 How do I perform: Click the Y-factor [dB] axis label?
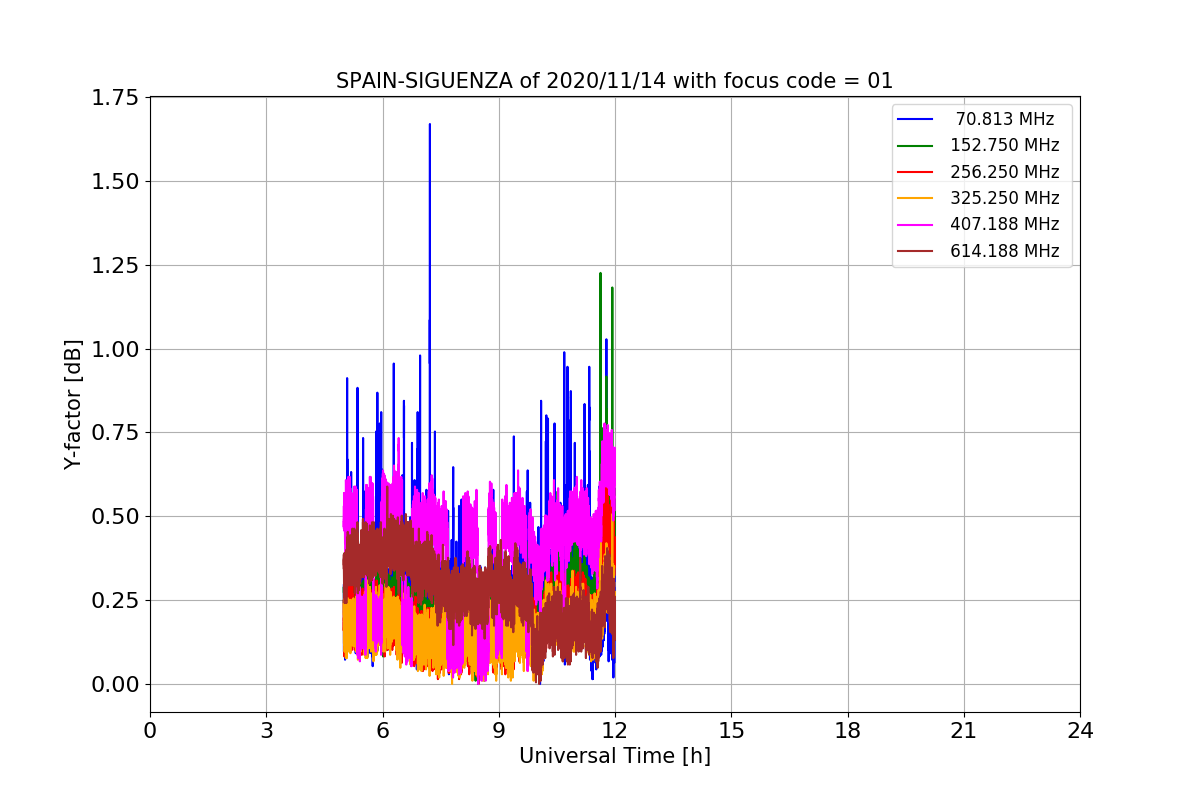[72, 405]
